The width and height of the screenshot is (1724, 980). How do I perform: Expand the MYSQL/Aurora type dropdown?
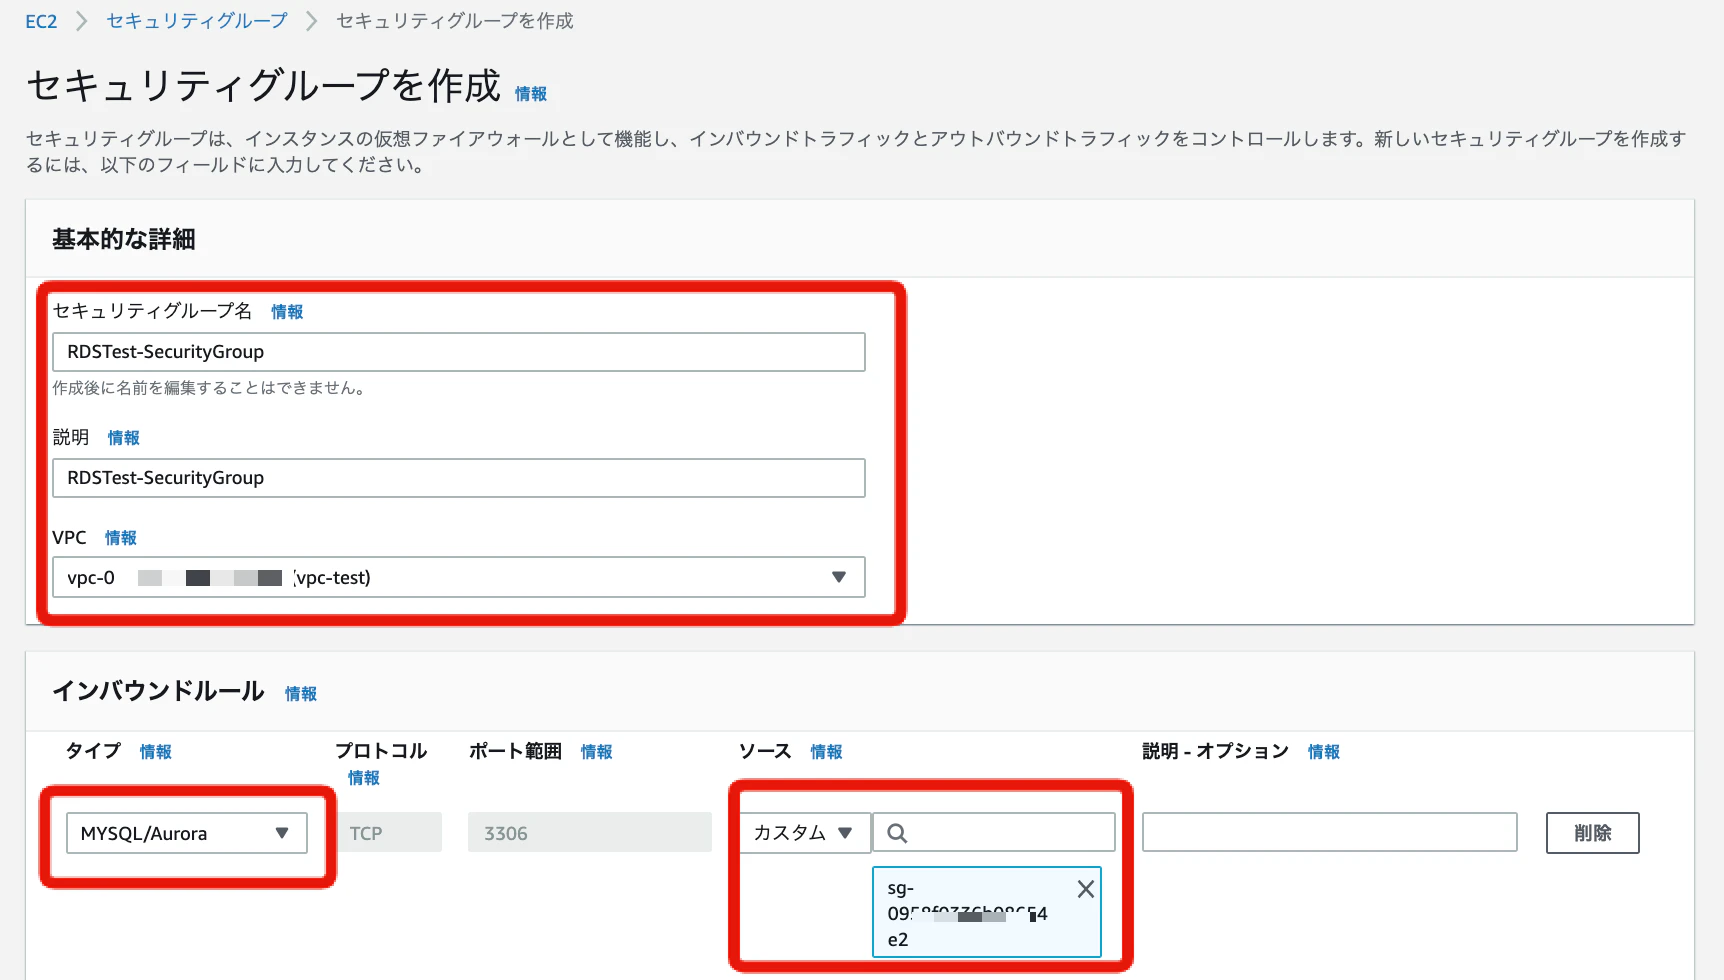187,833
